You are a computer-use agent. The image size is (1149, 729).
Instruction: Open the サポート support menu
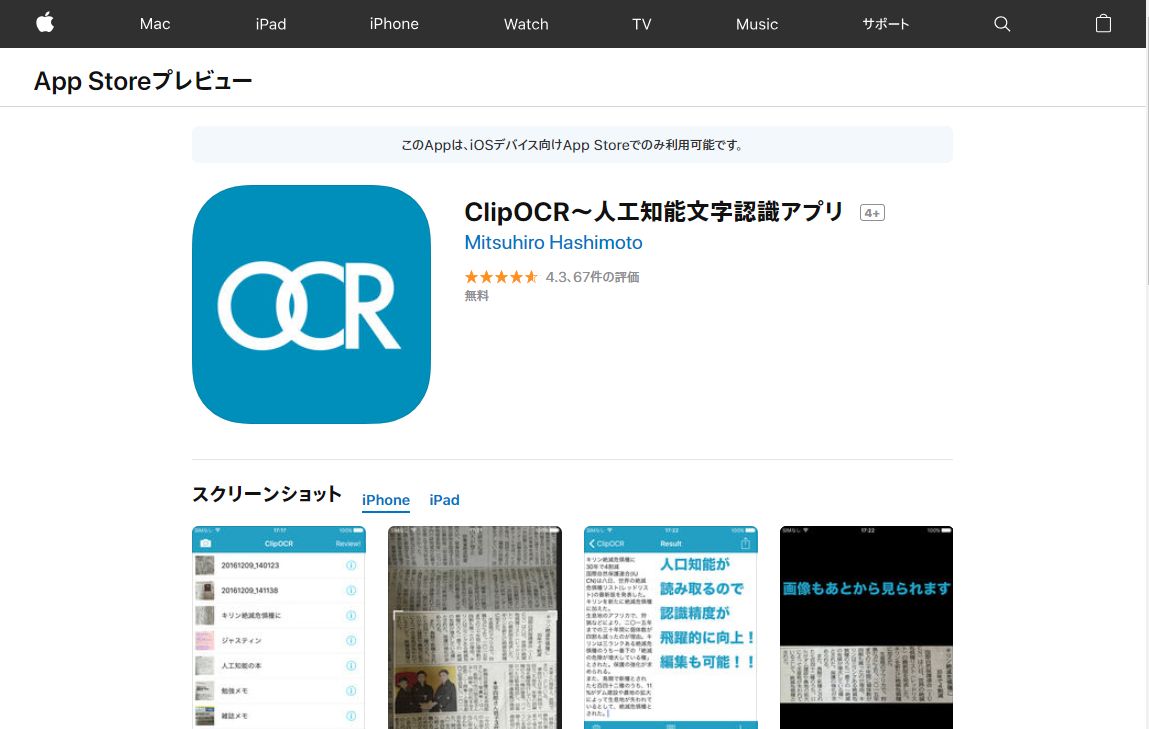pyautogui.click(x=886, y=24)
